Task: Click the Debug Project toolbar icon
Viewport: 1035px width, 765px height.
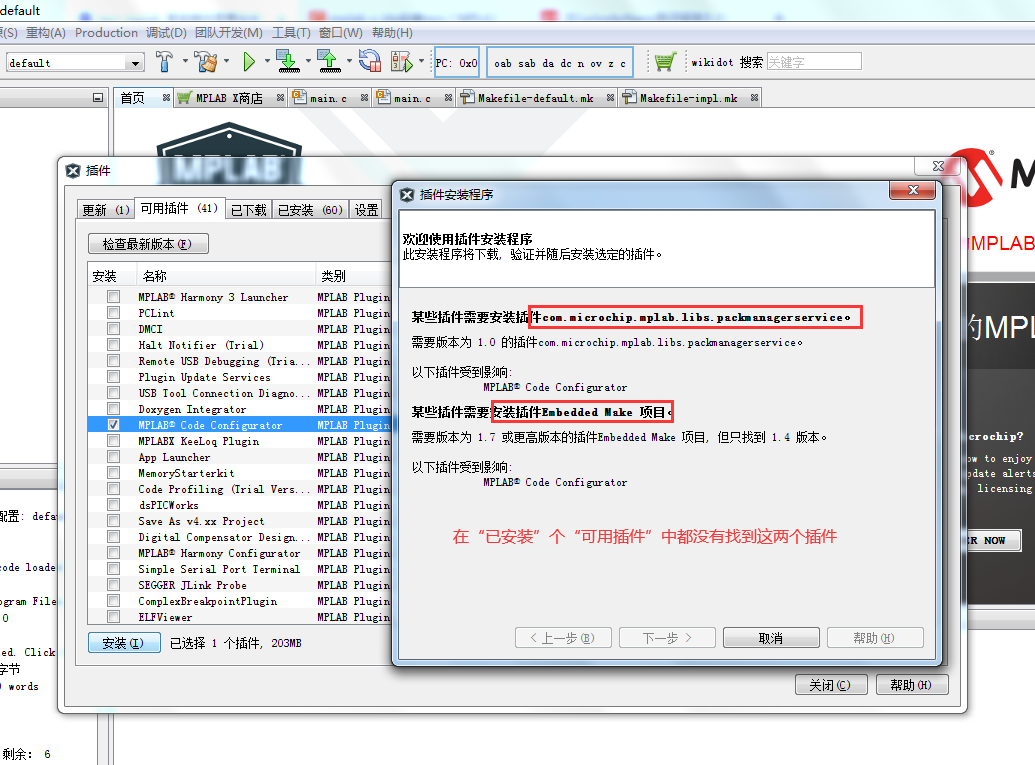Action: [x=402, y=62]
